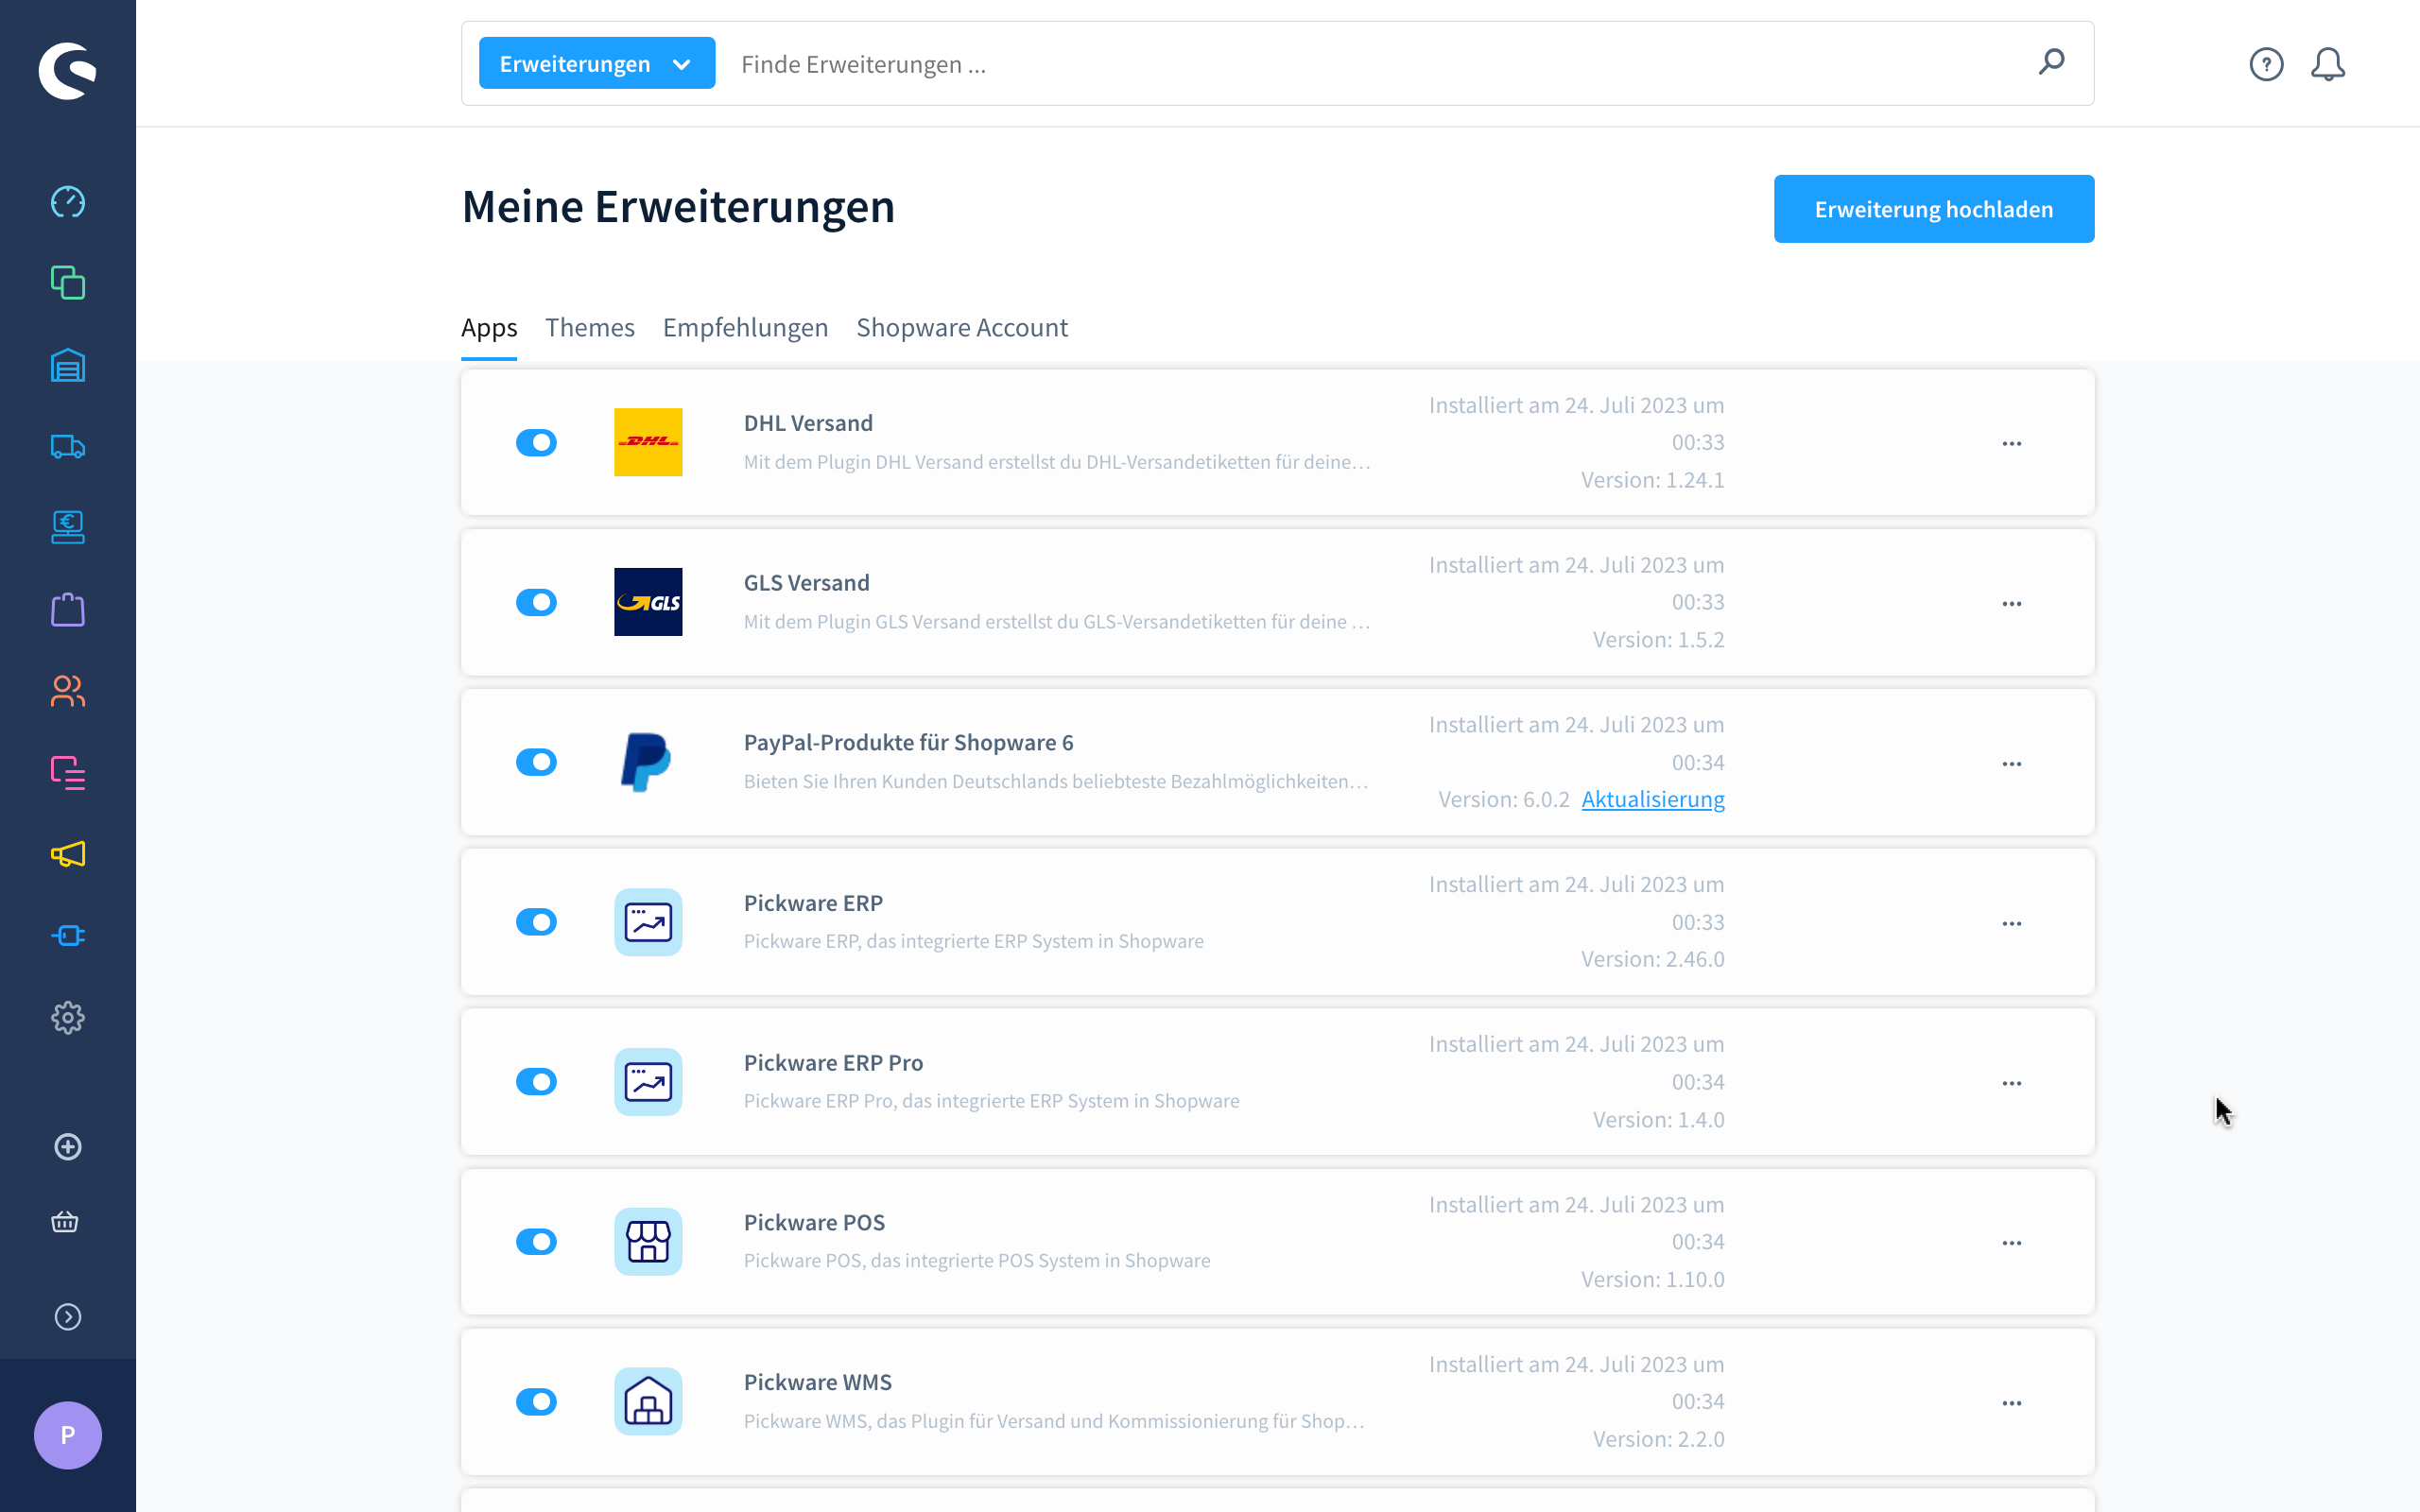Open the Shipping truck sidebar icon
2420x1512 pixels.
(x=68, y=447)
